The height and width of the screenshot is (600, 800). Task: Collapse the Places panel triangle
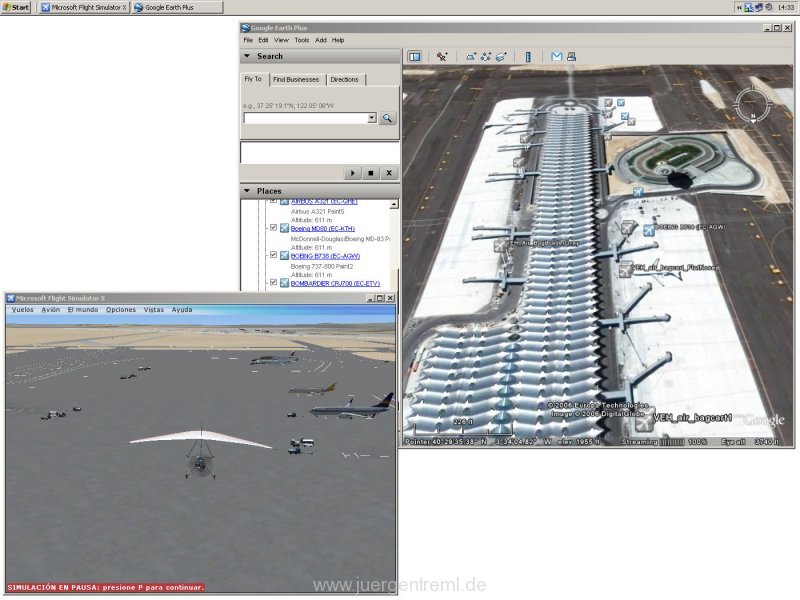coord(247,191)
